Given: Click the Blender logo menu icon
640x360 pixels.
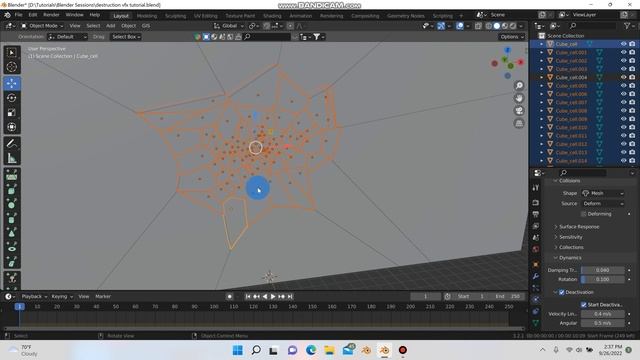Looking at the screenshot, I should click(7, 15).
